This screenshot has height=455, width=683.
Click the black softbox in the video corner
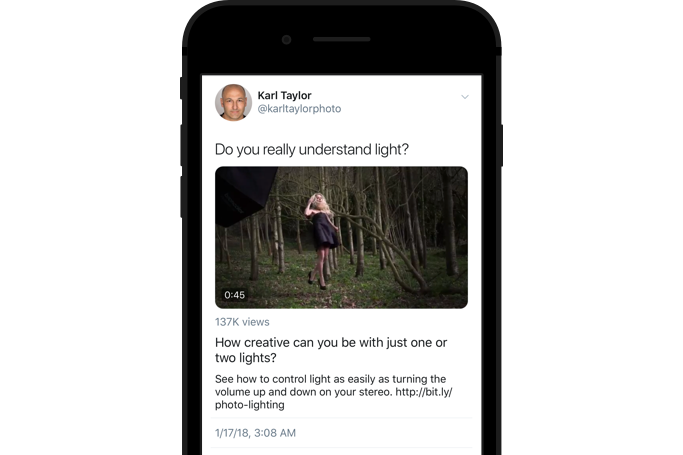tap(243, 195)
